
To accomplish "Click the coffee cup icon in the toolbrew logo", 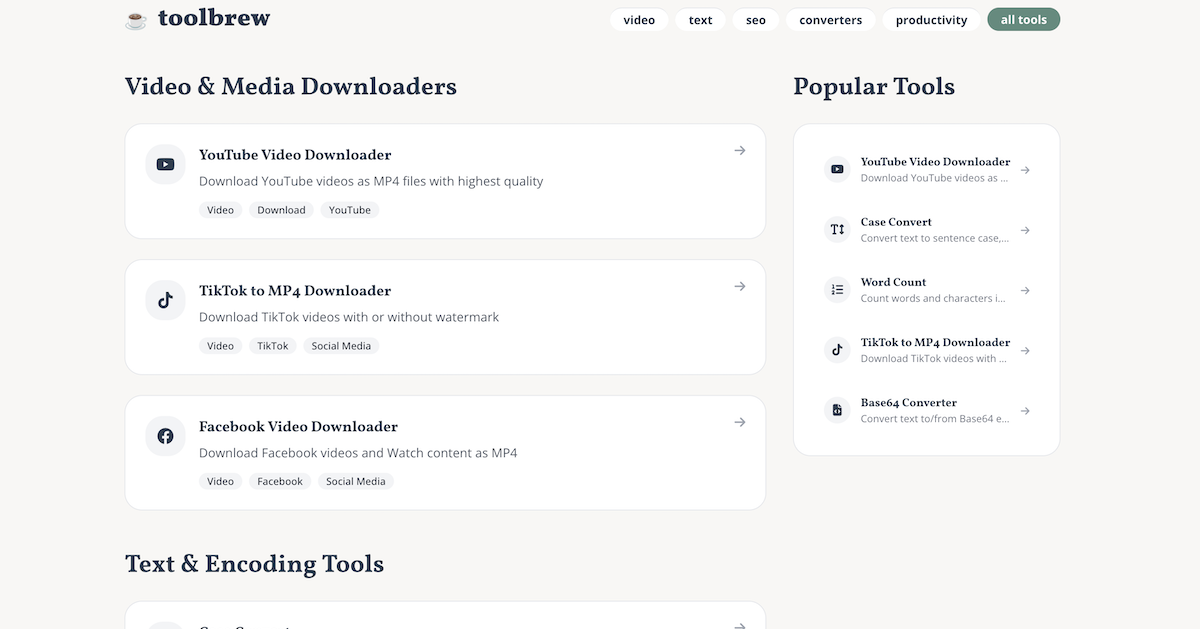I will point(133,18).
